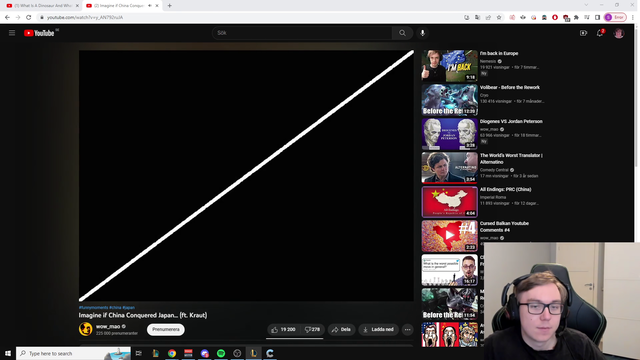This screenshot has height=360, width=640.
Task: Open the Create video camera icon
Action: click(x=583, y=33)
